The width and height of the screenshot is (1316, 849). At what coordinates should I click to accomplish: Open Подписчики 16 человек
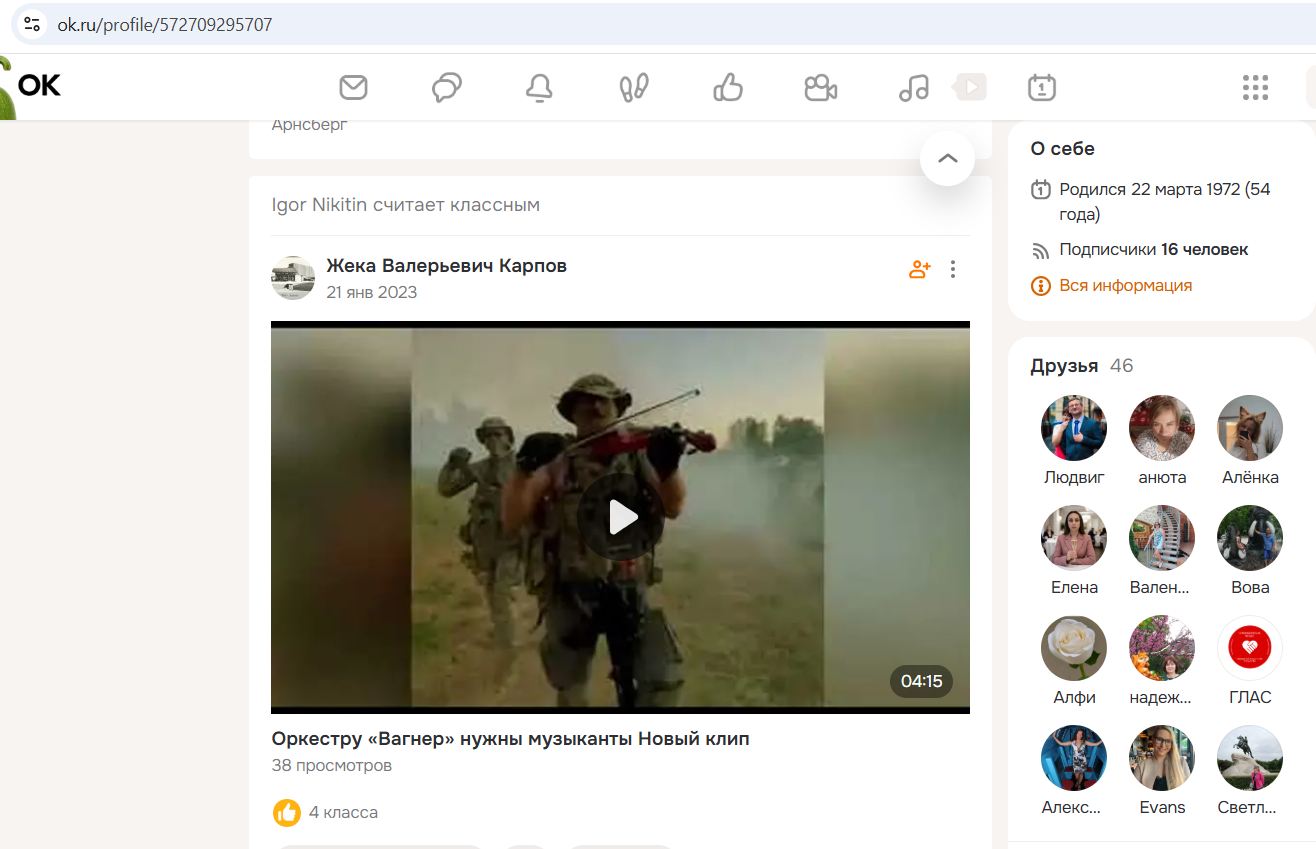point(1153,249)
